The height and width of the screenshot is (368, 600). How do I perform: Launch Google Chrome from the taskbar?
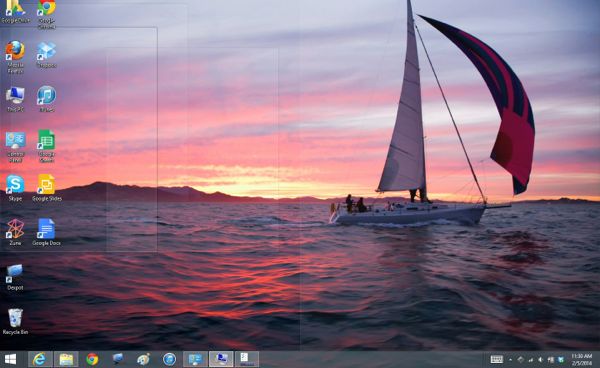[x=92, y=359]
